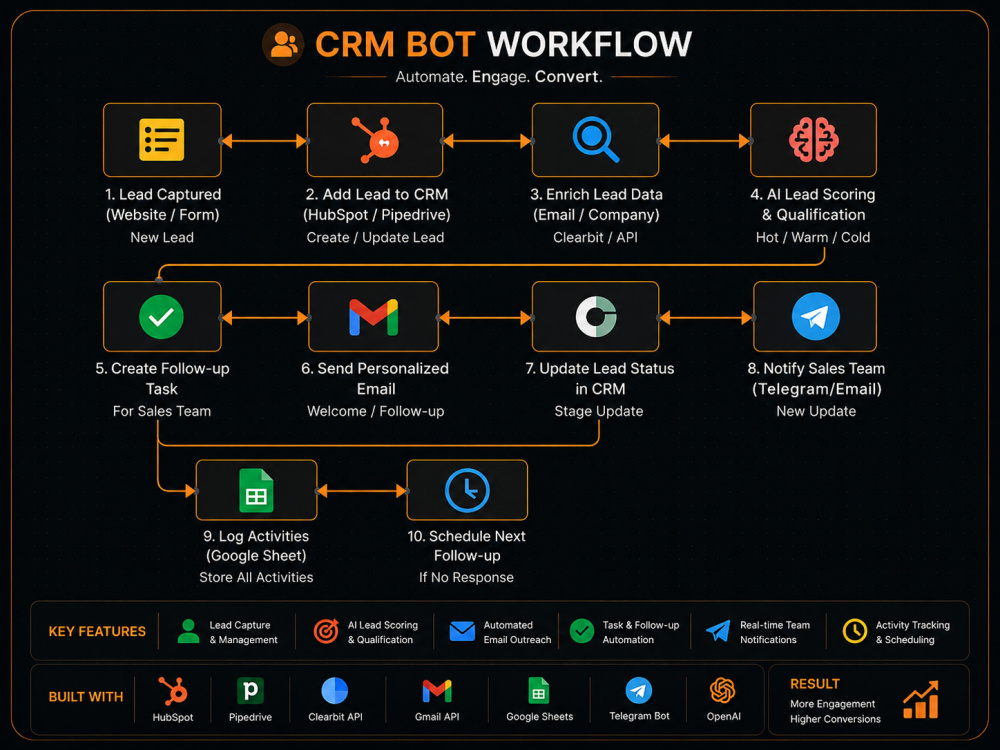Click 'Clearbit / API' subtitle under step 3
Screen dimensions: 1000x750
coord(595,237)
